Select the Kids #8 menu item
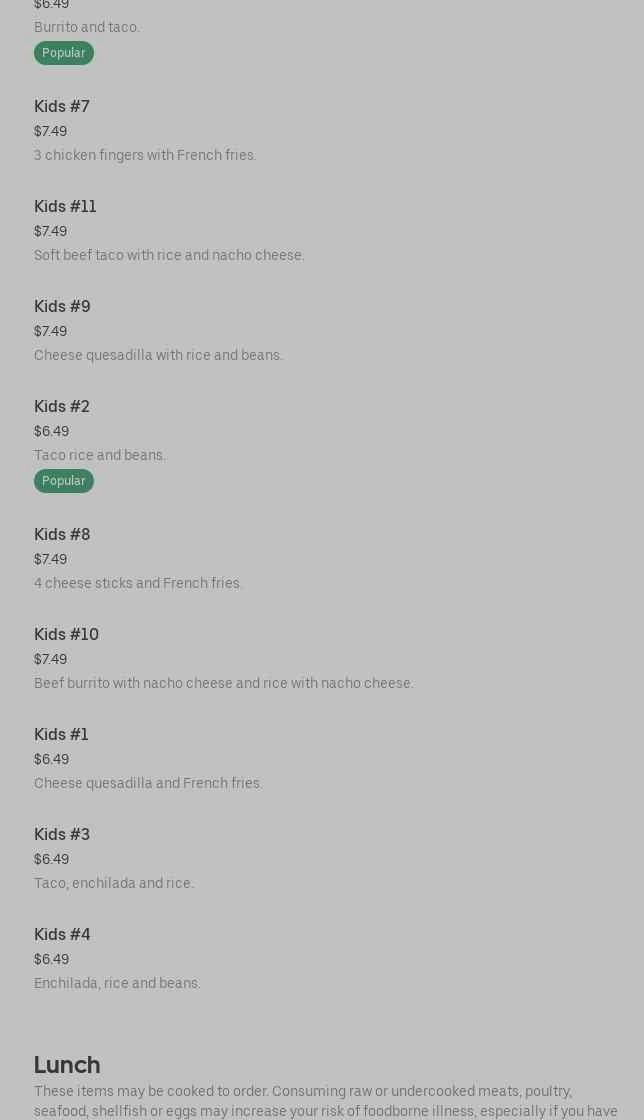Screen dimensions: 644x1120 click(x=62, y=534)
